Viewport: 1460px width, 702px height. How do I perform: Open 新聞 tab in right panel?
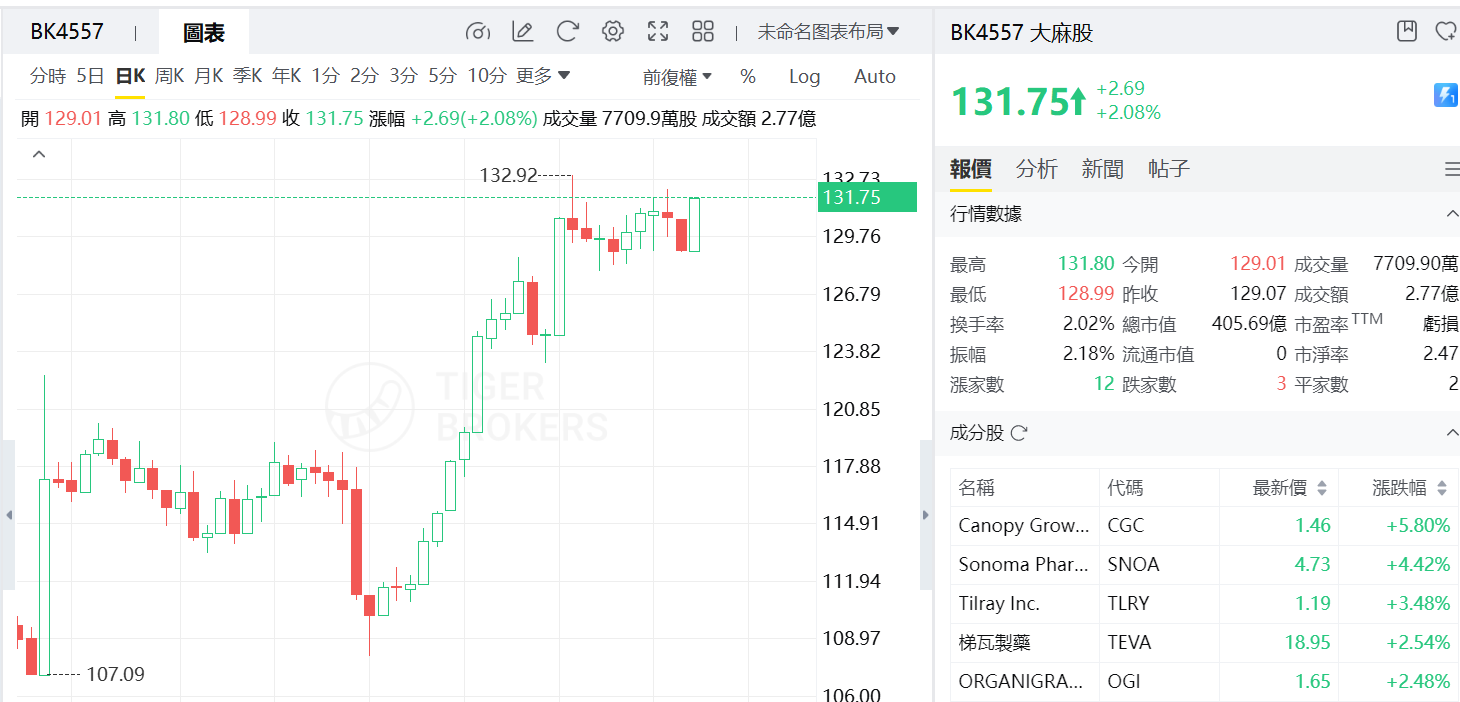[1103, 169]
